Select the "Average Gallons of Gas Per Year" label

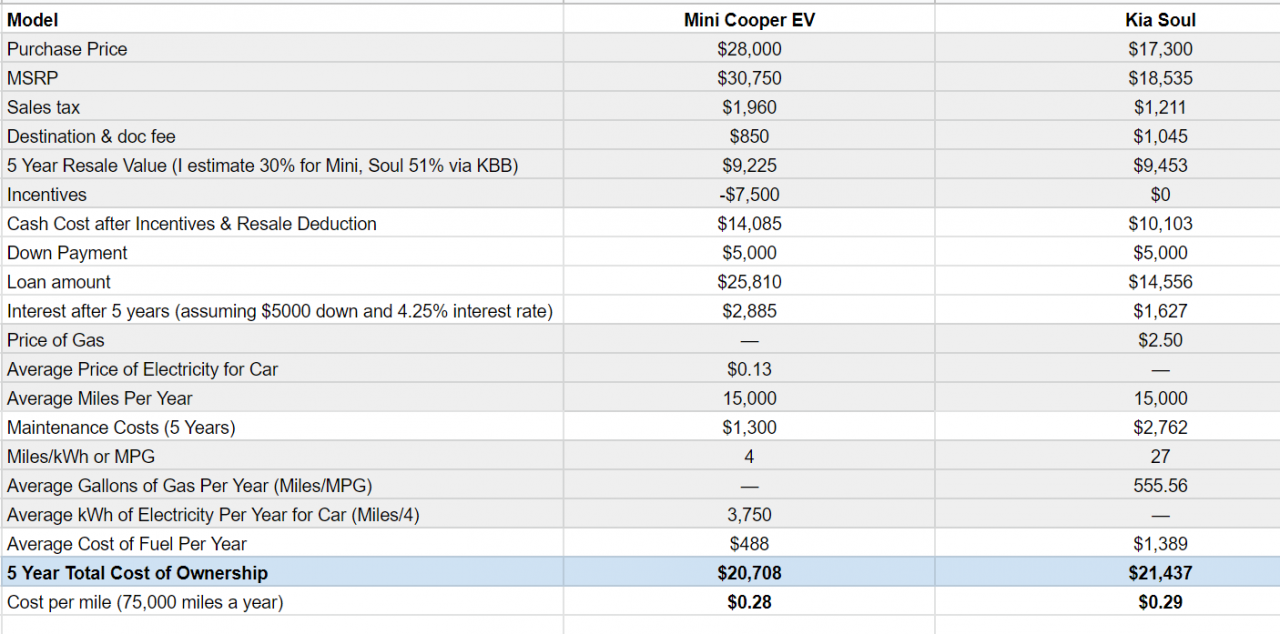click(189, 486)
